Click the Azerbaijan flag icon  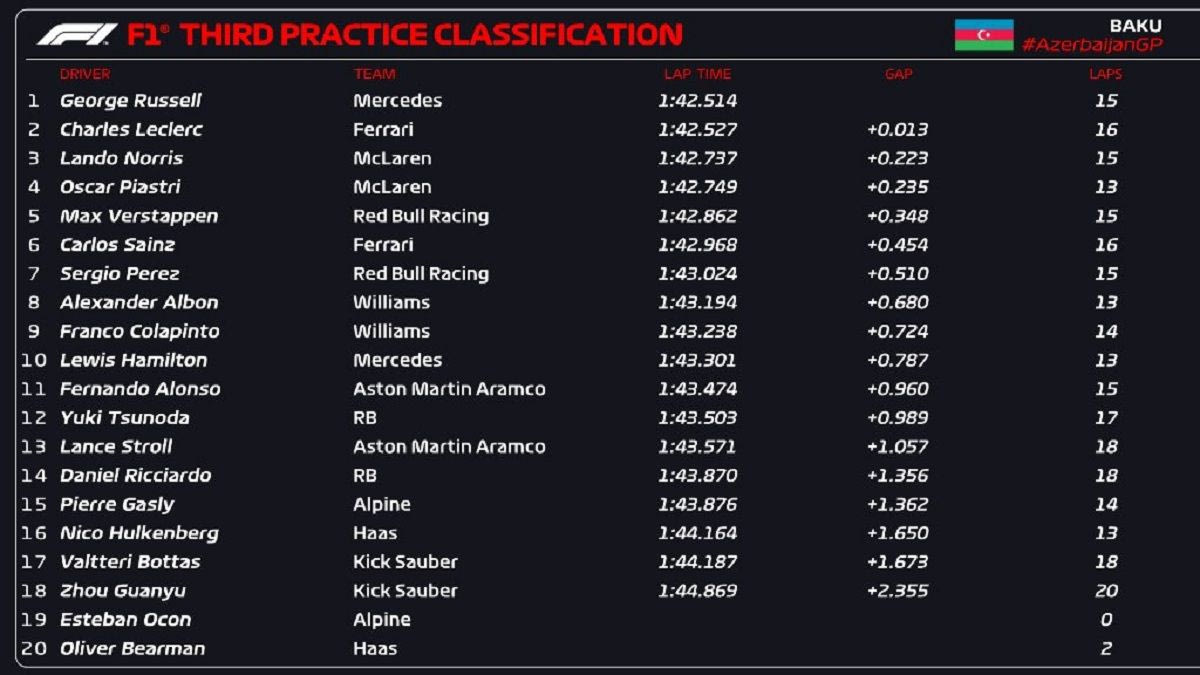[983, 35]
